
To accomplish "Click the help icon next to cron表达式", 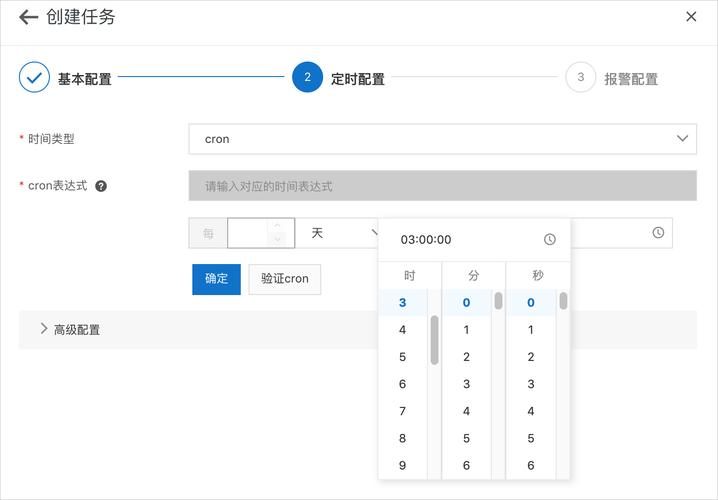I will pos(101,186).
